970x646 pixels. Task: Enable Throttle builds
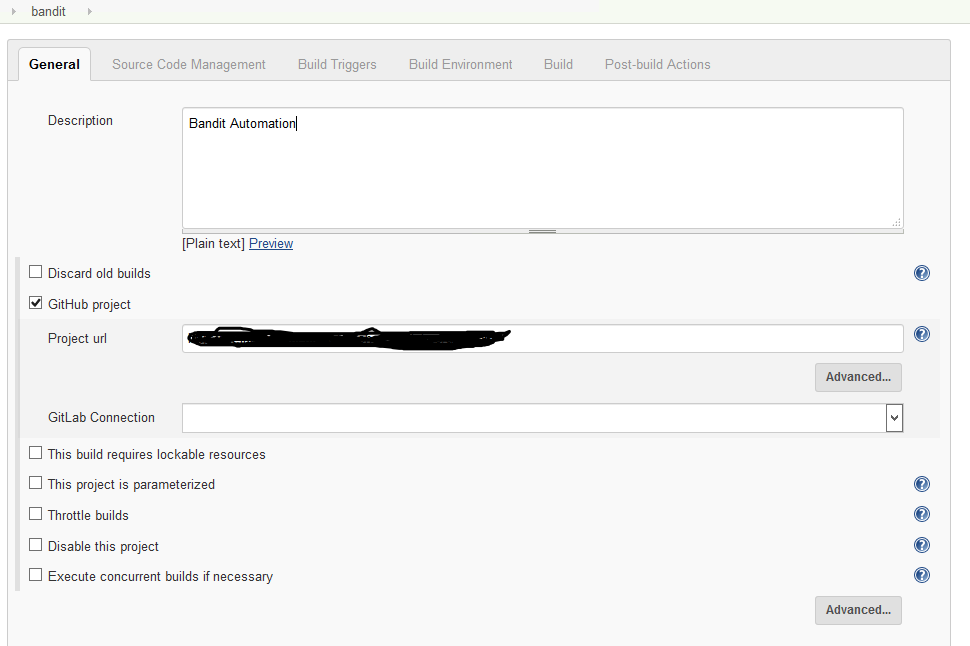[35, 514]
